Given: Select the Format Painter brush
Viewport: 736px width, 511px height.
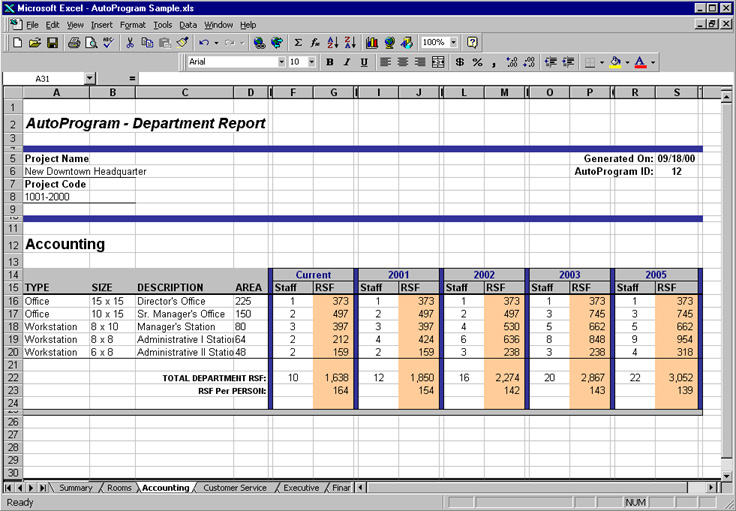Looking at the screenshot, I should 182,43.
